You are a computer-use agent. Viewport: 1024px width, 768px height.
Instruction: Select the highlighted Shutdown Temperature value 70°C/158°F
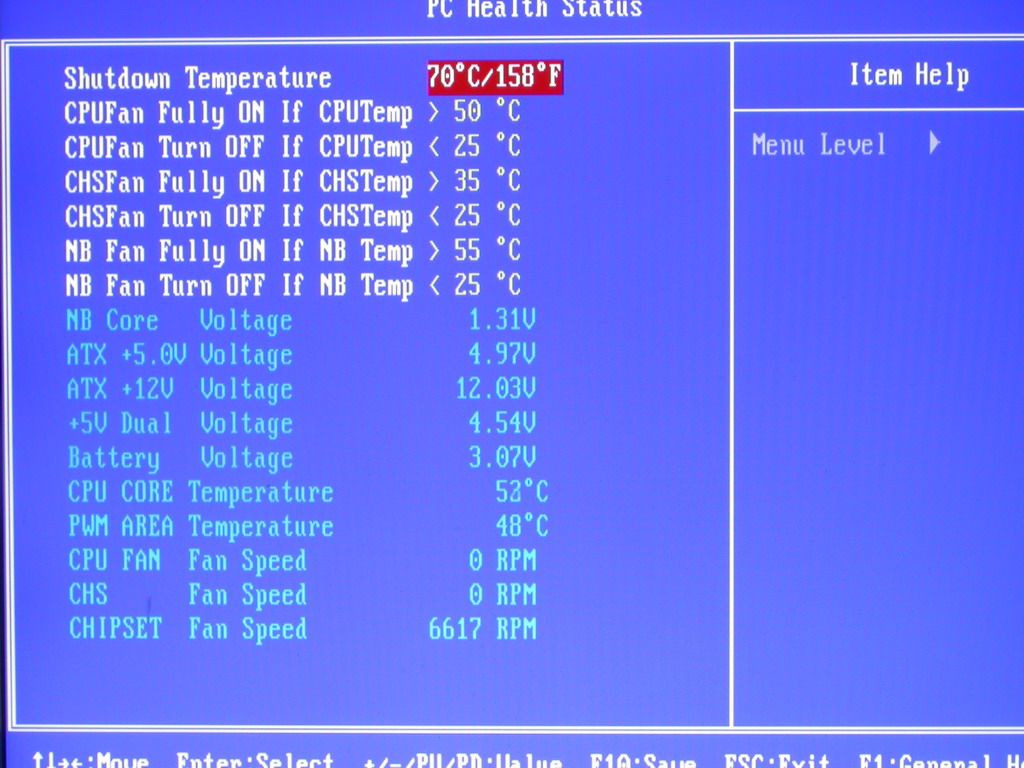[x=495, y=78]
